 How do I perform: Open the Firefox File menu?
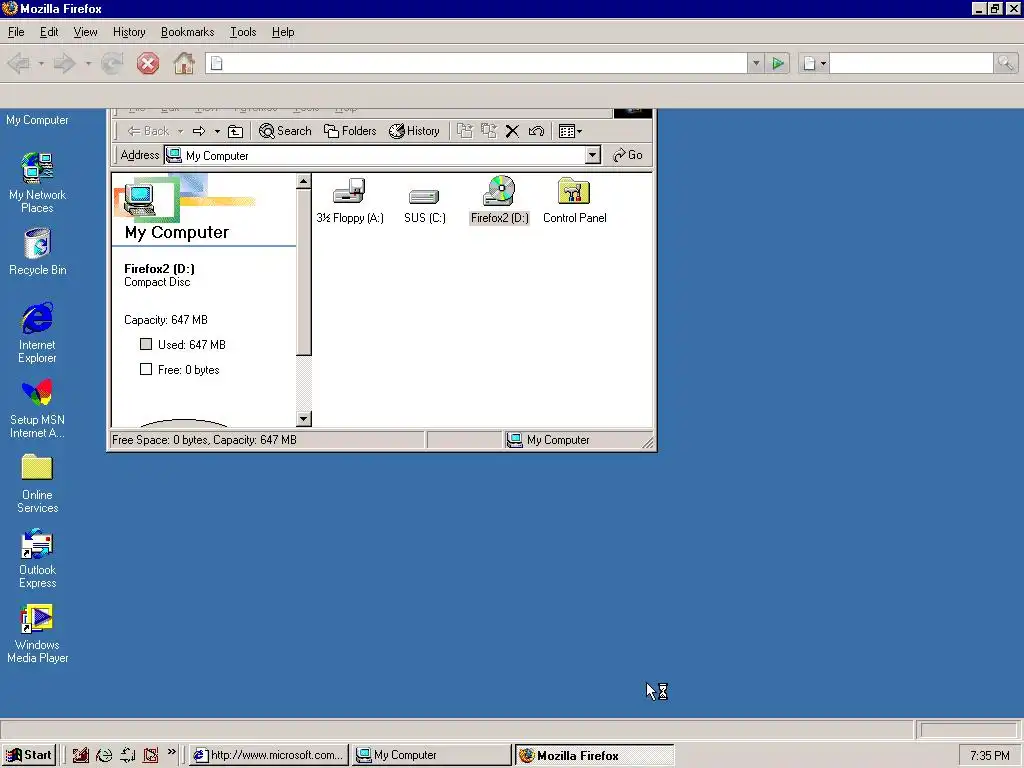16,32
